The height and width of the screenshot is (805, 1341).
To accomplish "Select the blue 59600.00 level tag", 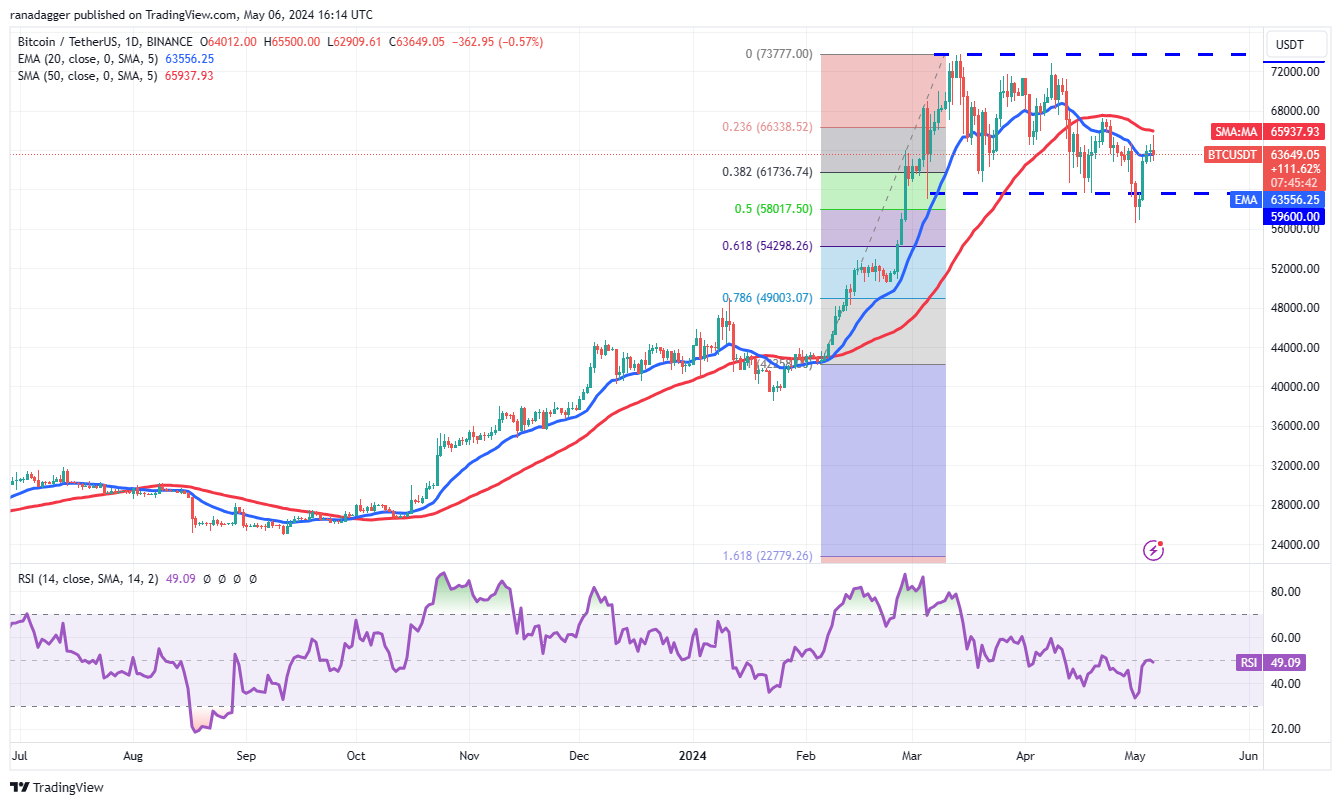I will 1296,214.
